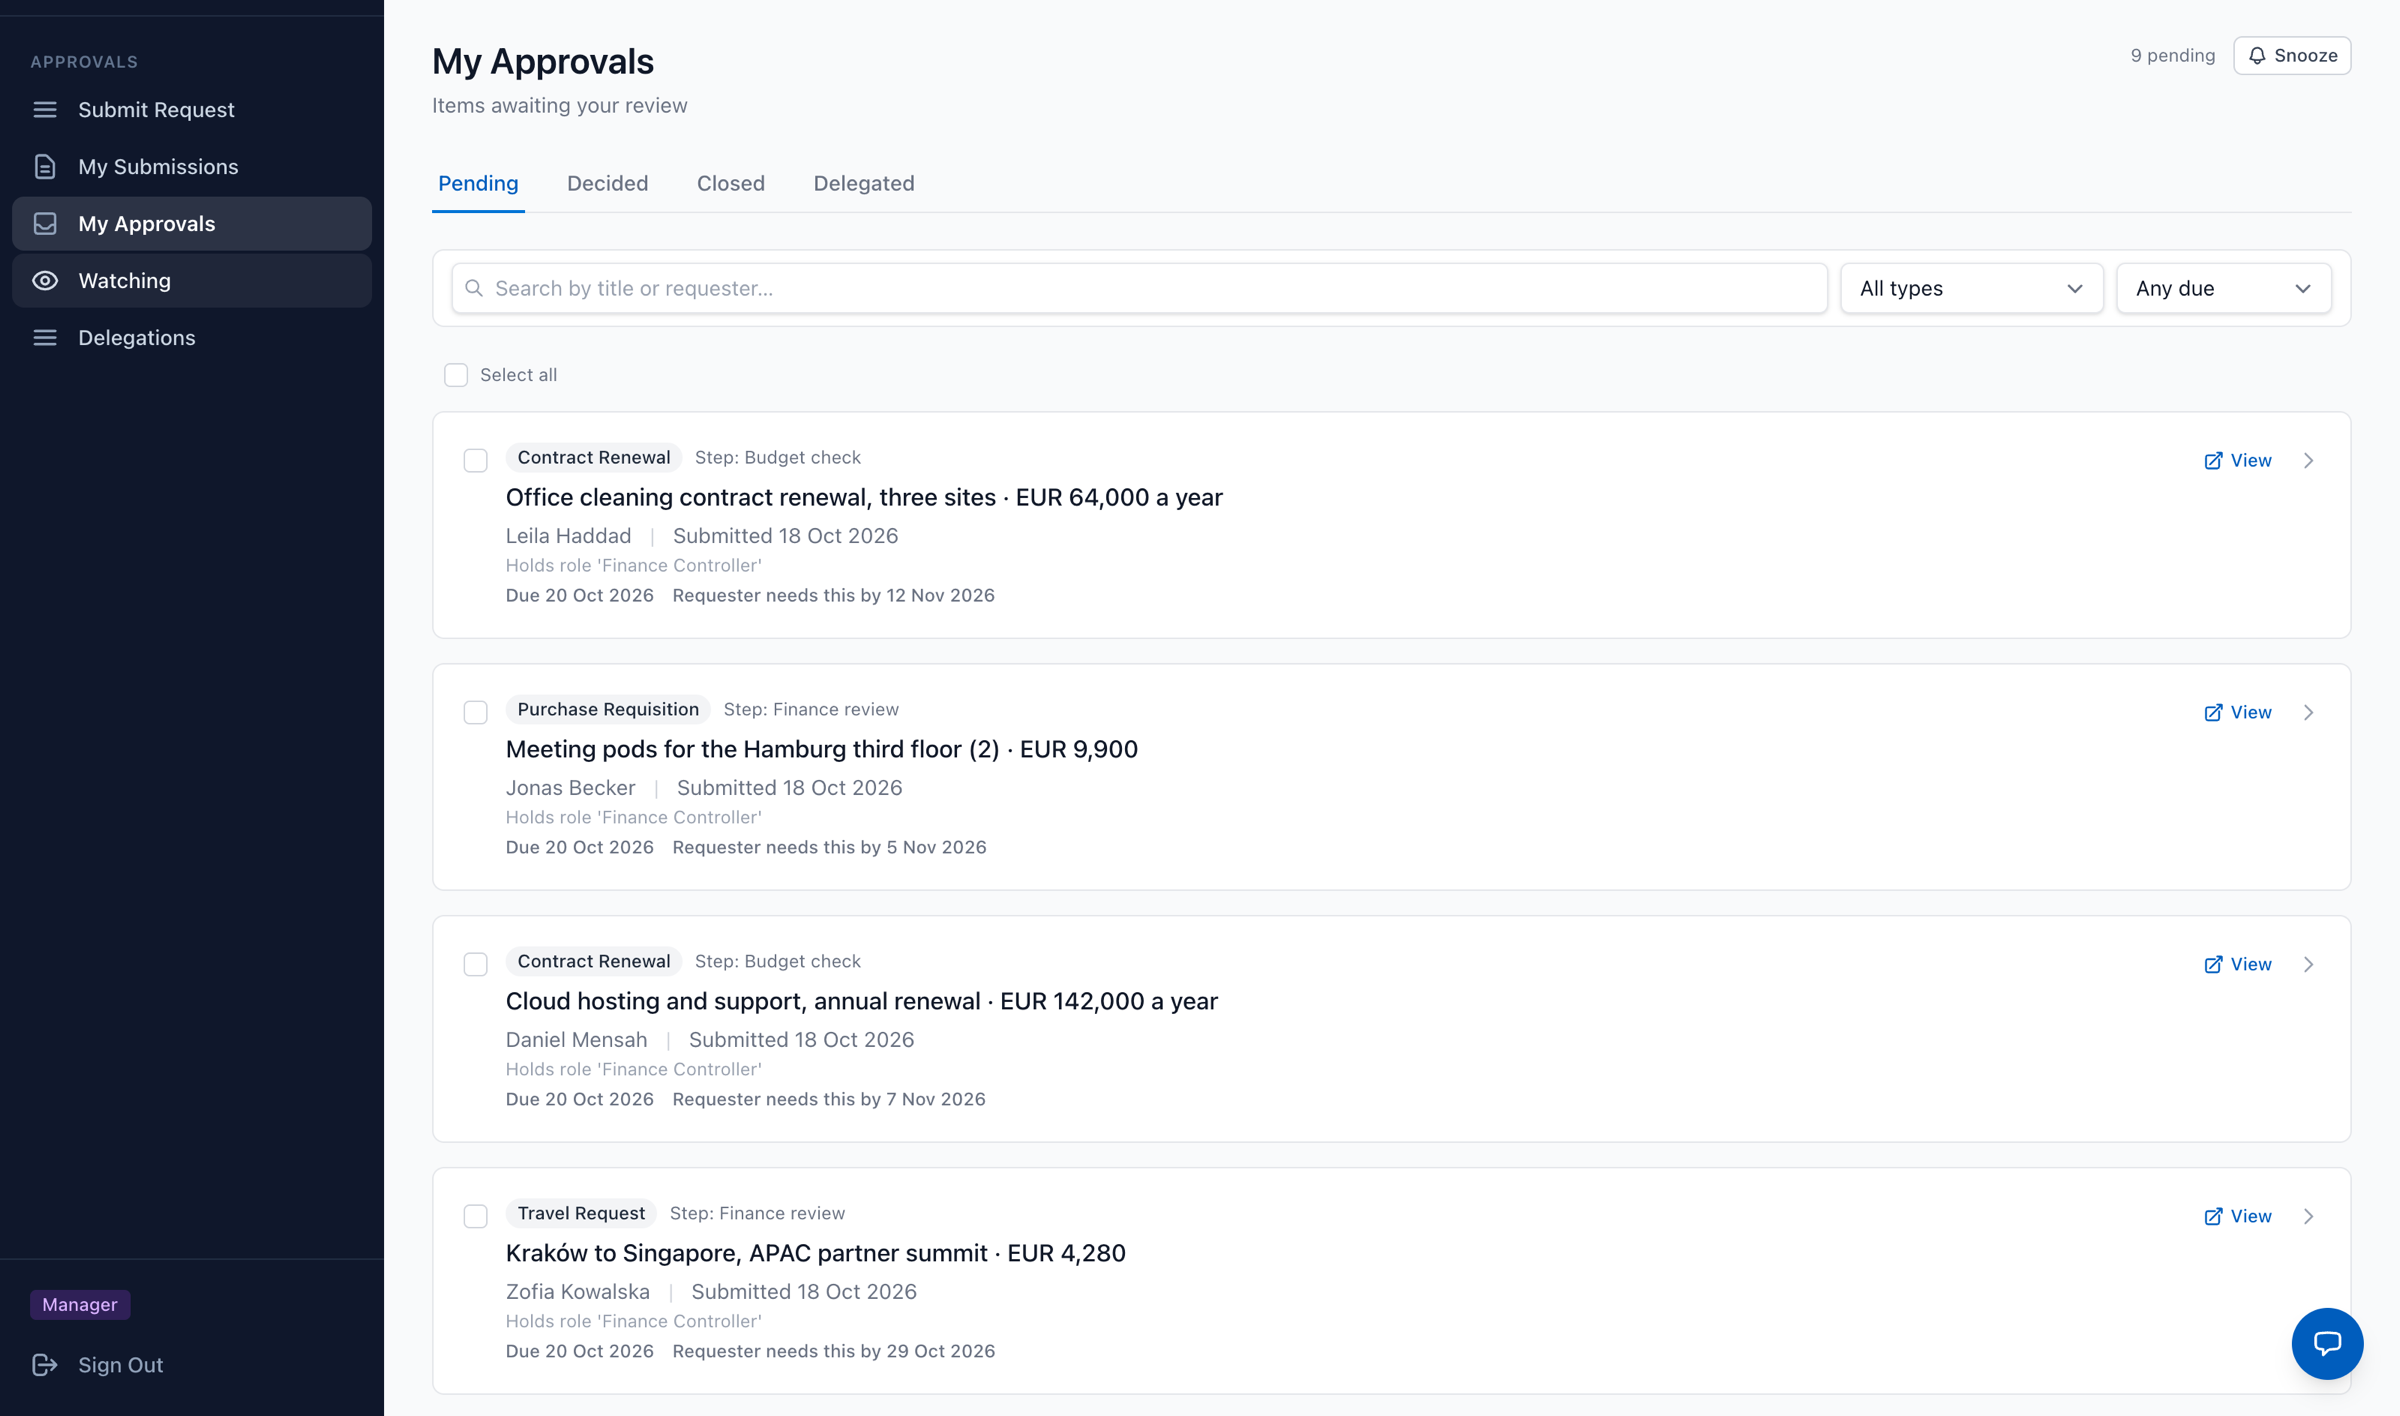2400x1416 pixels.
Task: Expand the Meeting pods row chevron
Action: coord(2309,713)
